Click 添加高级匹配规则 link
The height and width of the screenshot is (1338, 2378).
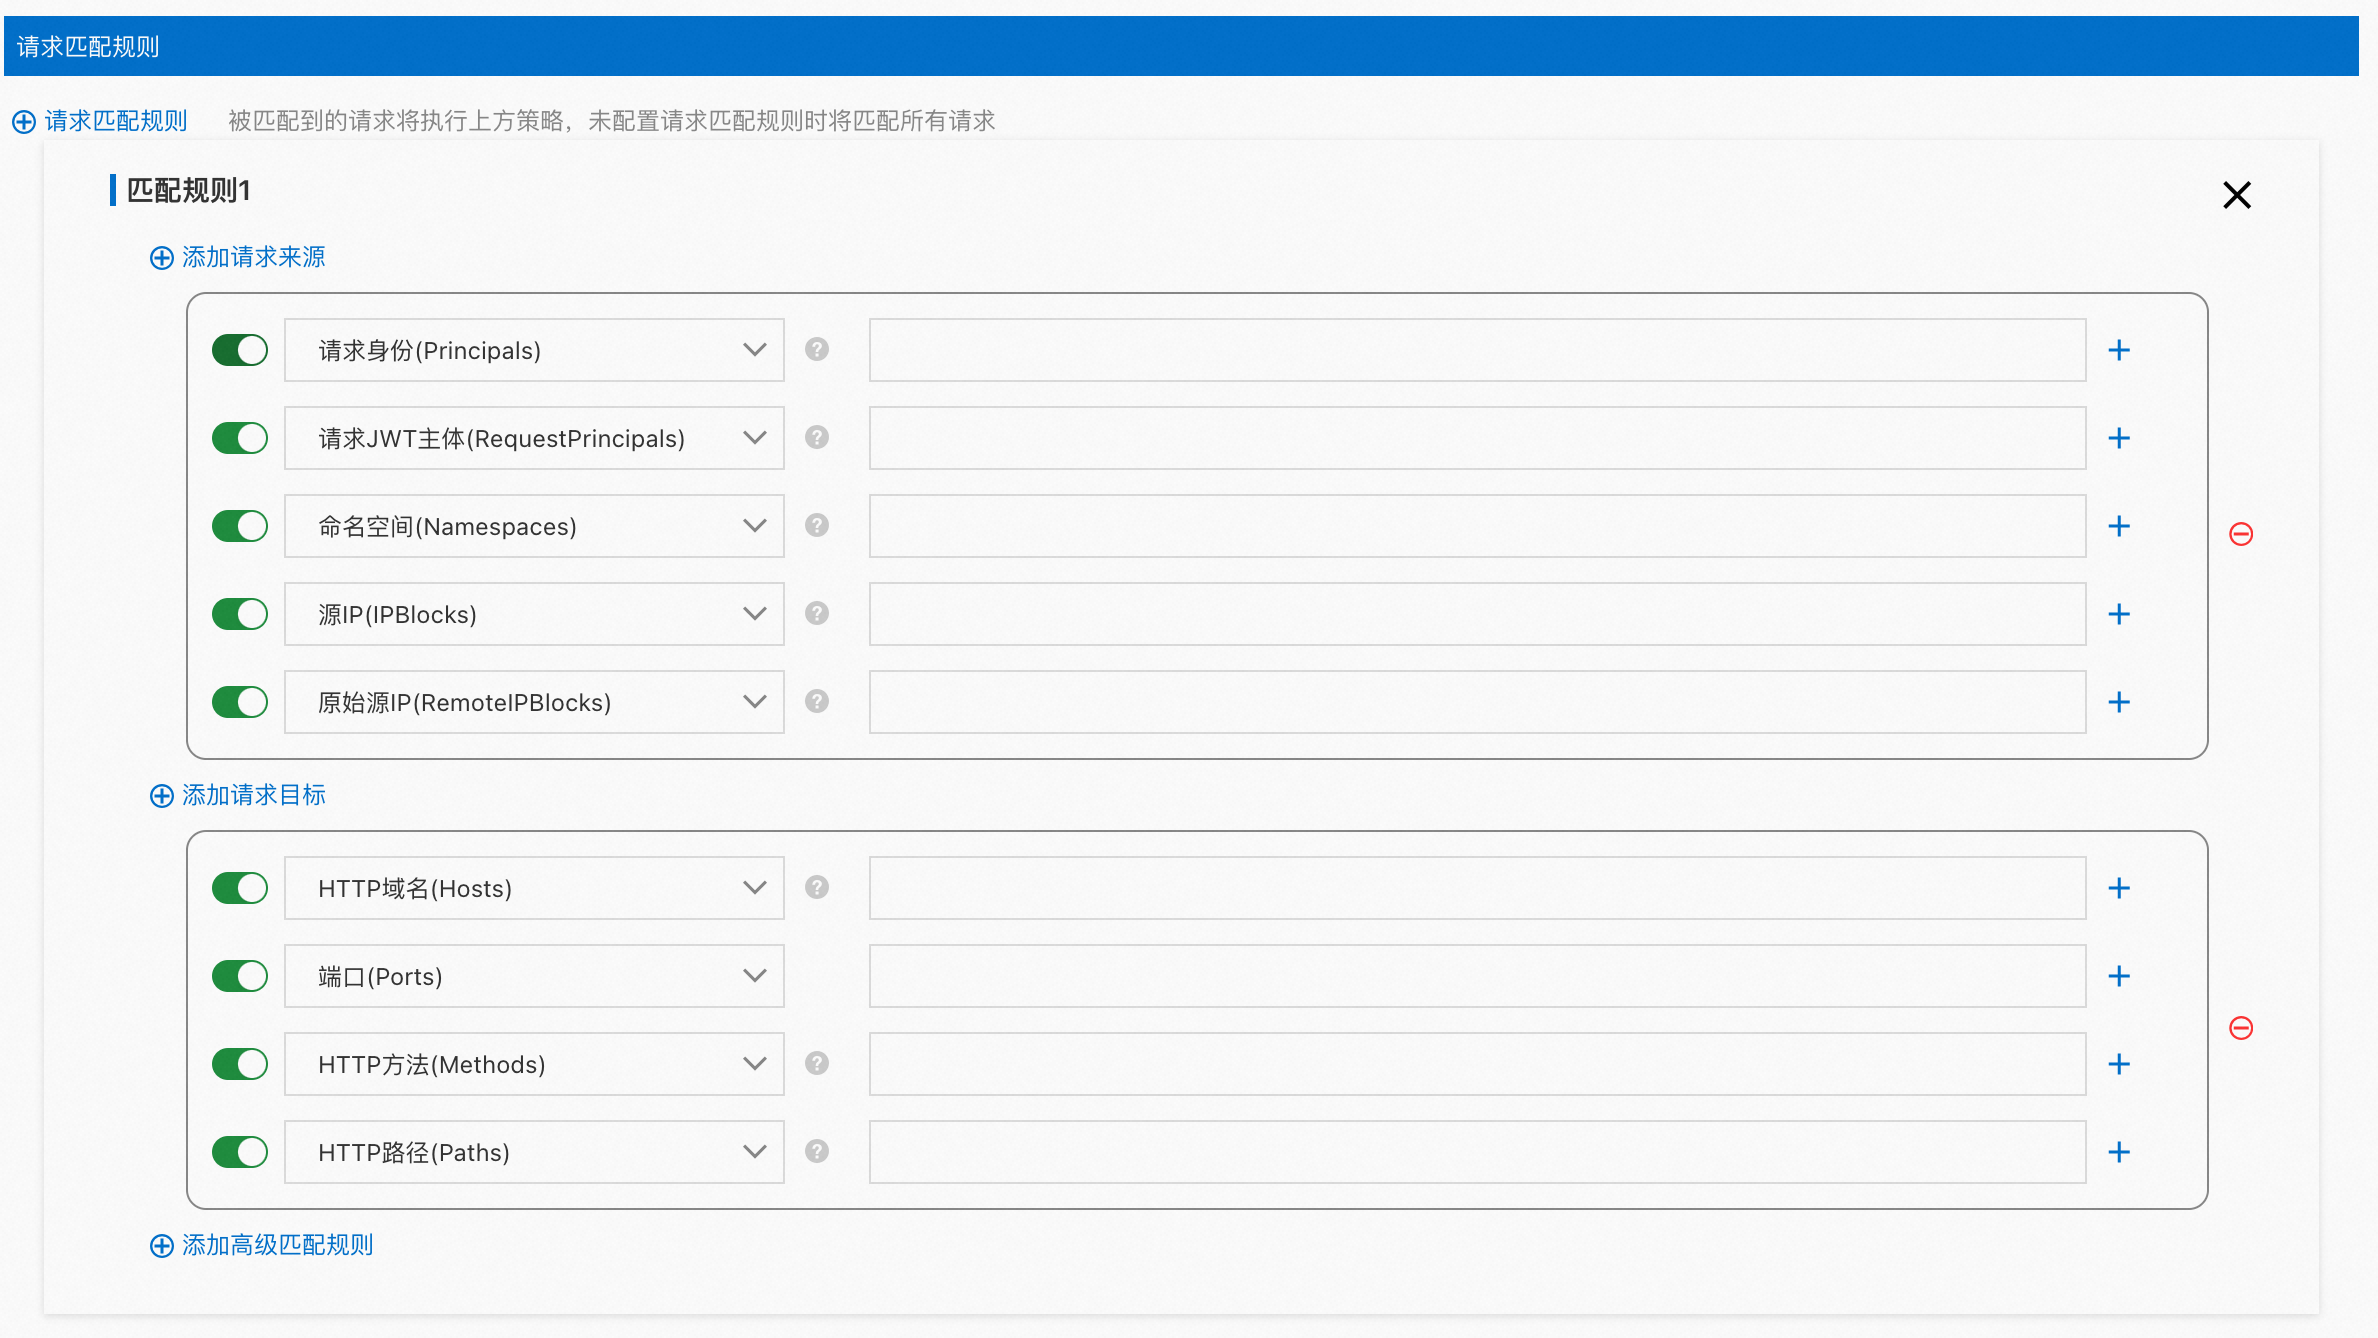(x=262, y=1245)
